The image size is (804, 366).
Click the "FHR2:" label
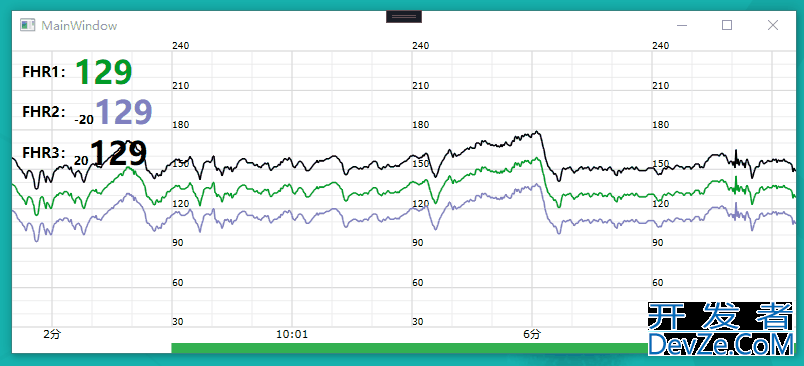44,112
